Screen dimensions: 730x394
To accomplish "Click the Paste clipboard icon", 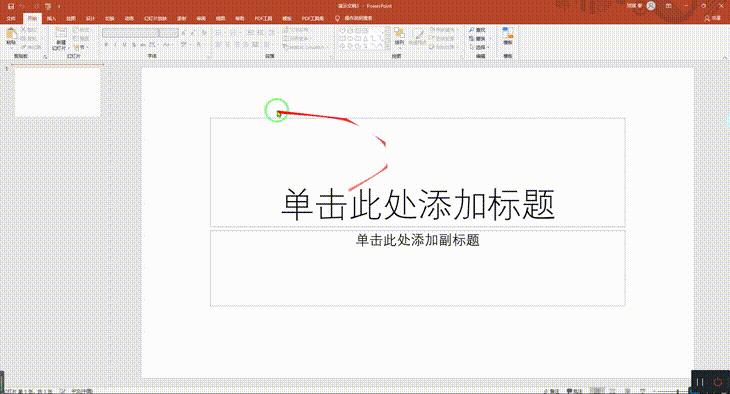I will tap(11, 34).
